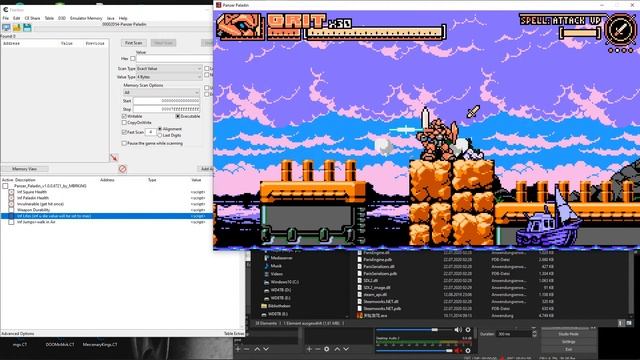Toggle the Executable checkbox

(178, 116)
